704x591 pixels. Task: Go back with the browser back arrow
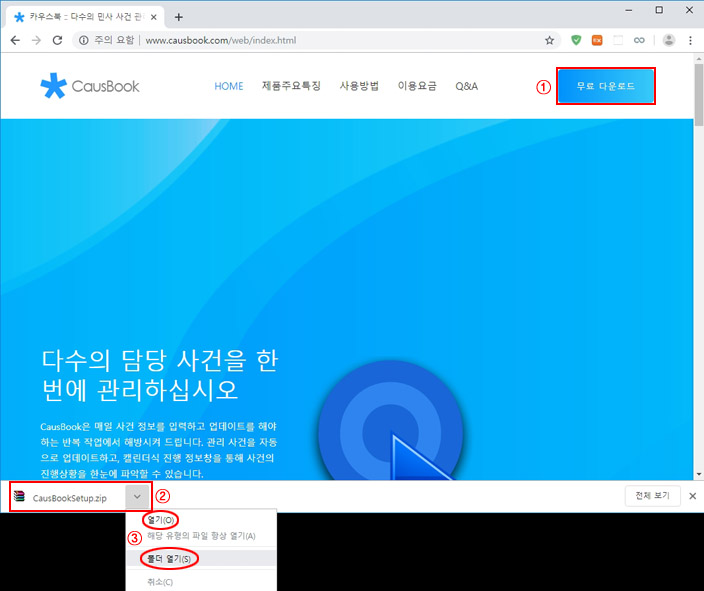tap(15, 40)
